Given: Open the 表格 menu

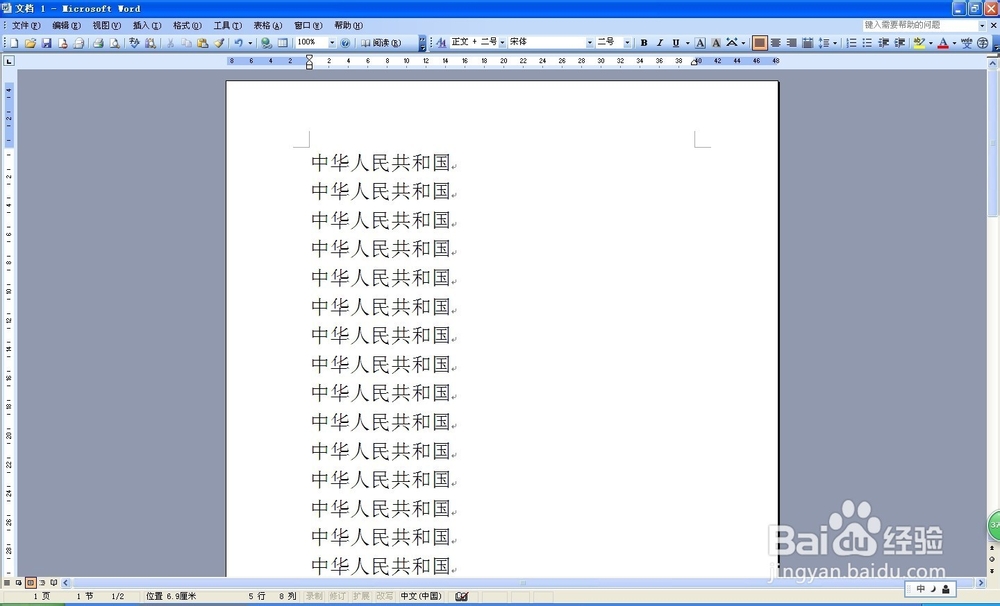Looking at the screenshot, I should coord(267,26).
